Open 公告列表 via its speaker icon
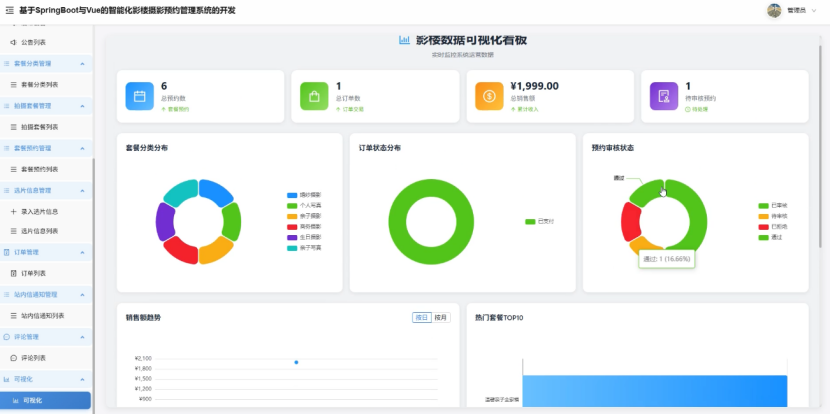This screenshot has height=414, width=830. point(14,42)
